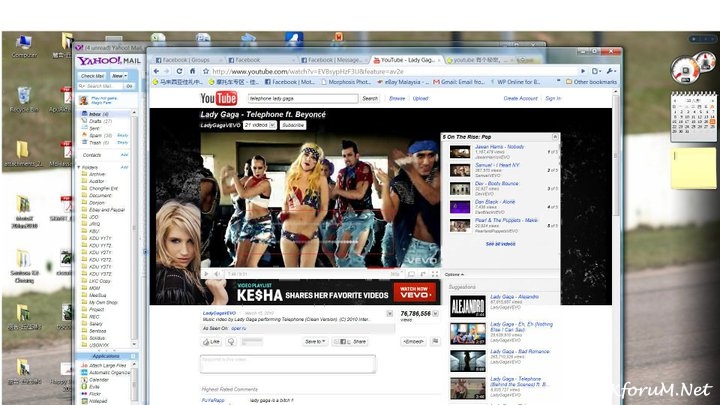720x405 pixels.
Task: Switch to the Facebook | Message tab
Action: 333,60
